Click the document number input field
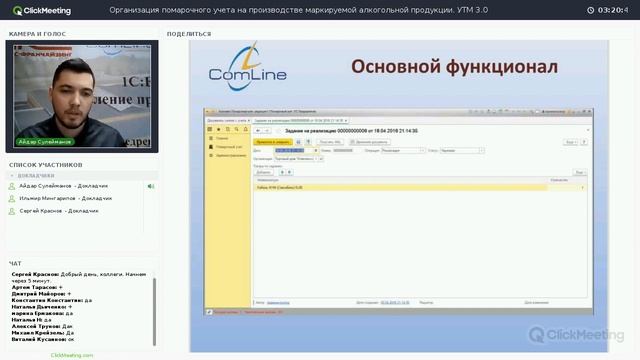640x360 pixels. [x=347, y=151]
